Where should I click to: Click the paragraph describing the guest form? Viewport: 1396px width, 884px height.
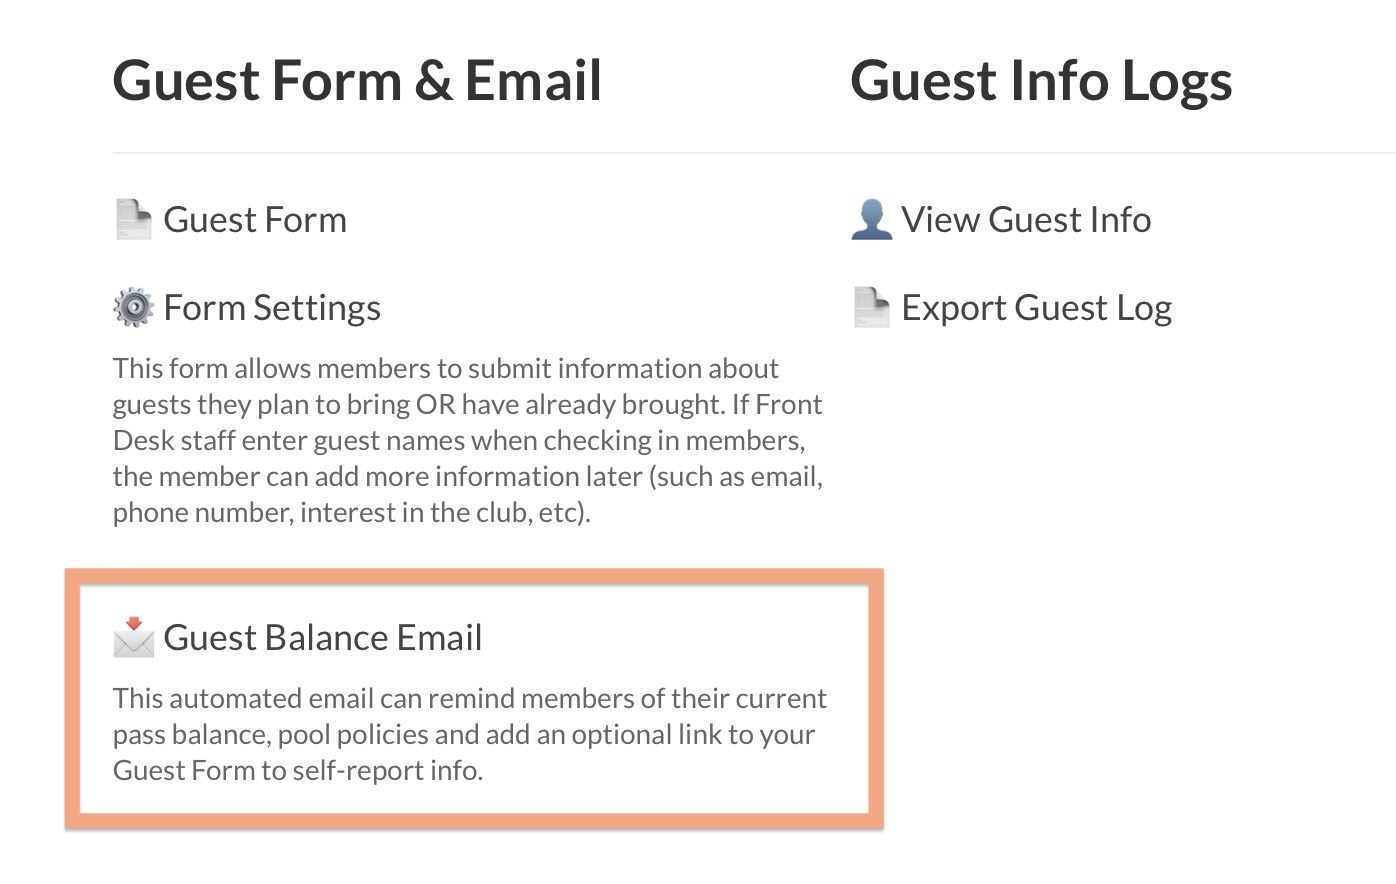pyautogui.click(x=467, y=440)
